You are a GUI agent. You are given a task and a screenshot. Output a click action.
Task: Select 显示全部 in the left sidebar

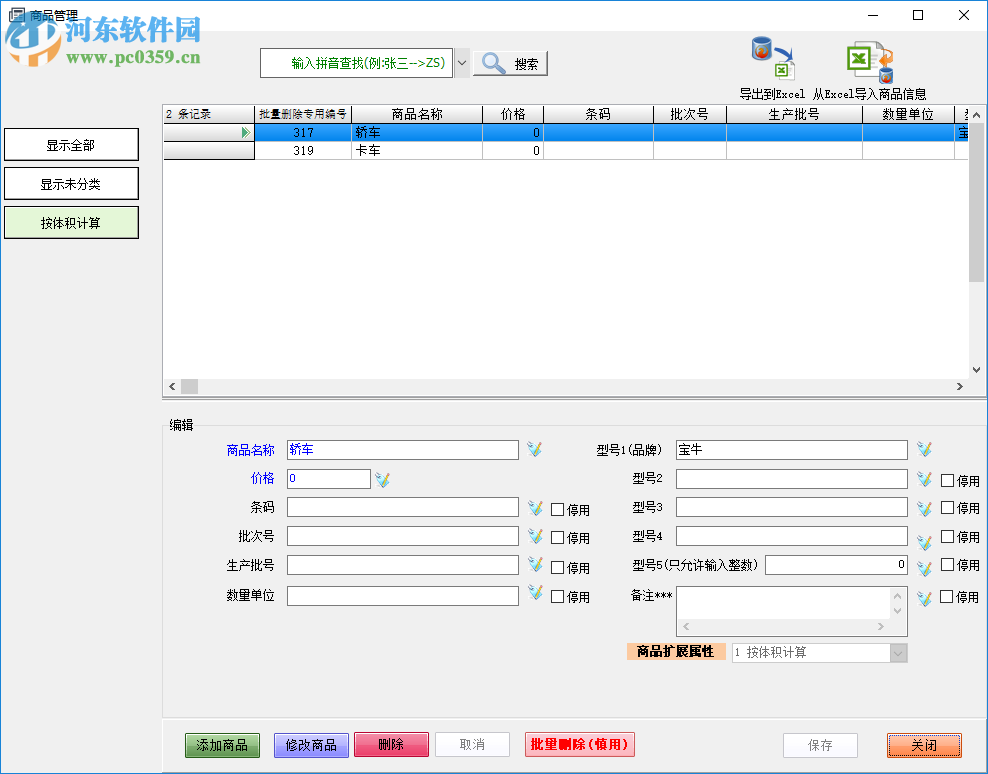(x=71, y=144)
